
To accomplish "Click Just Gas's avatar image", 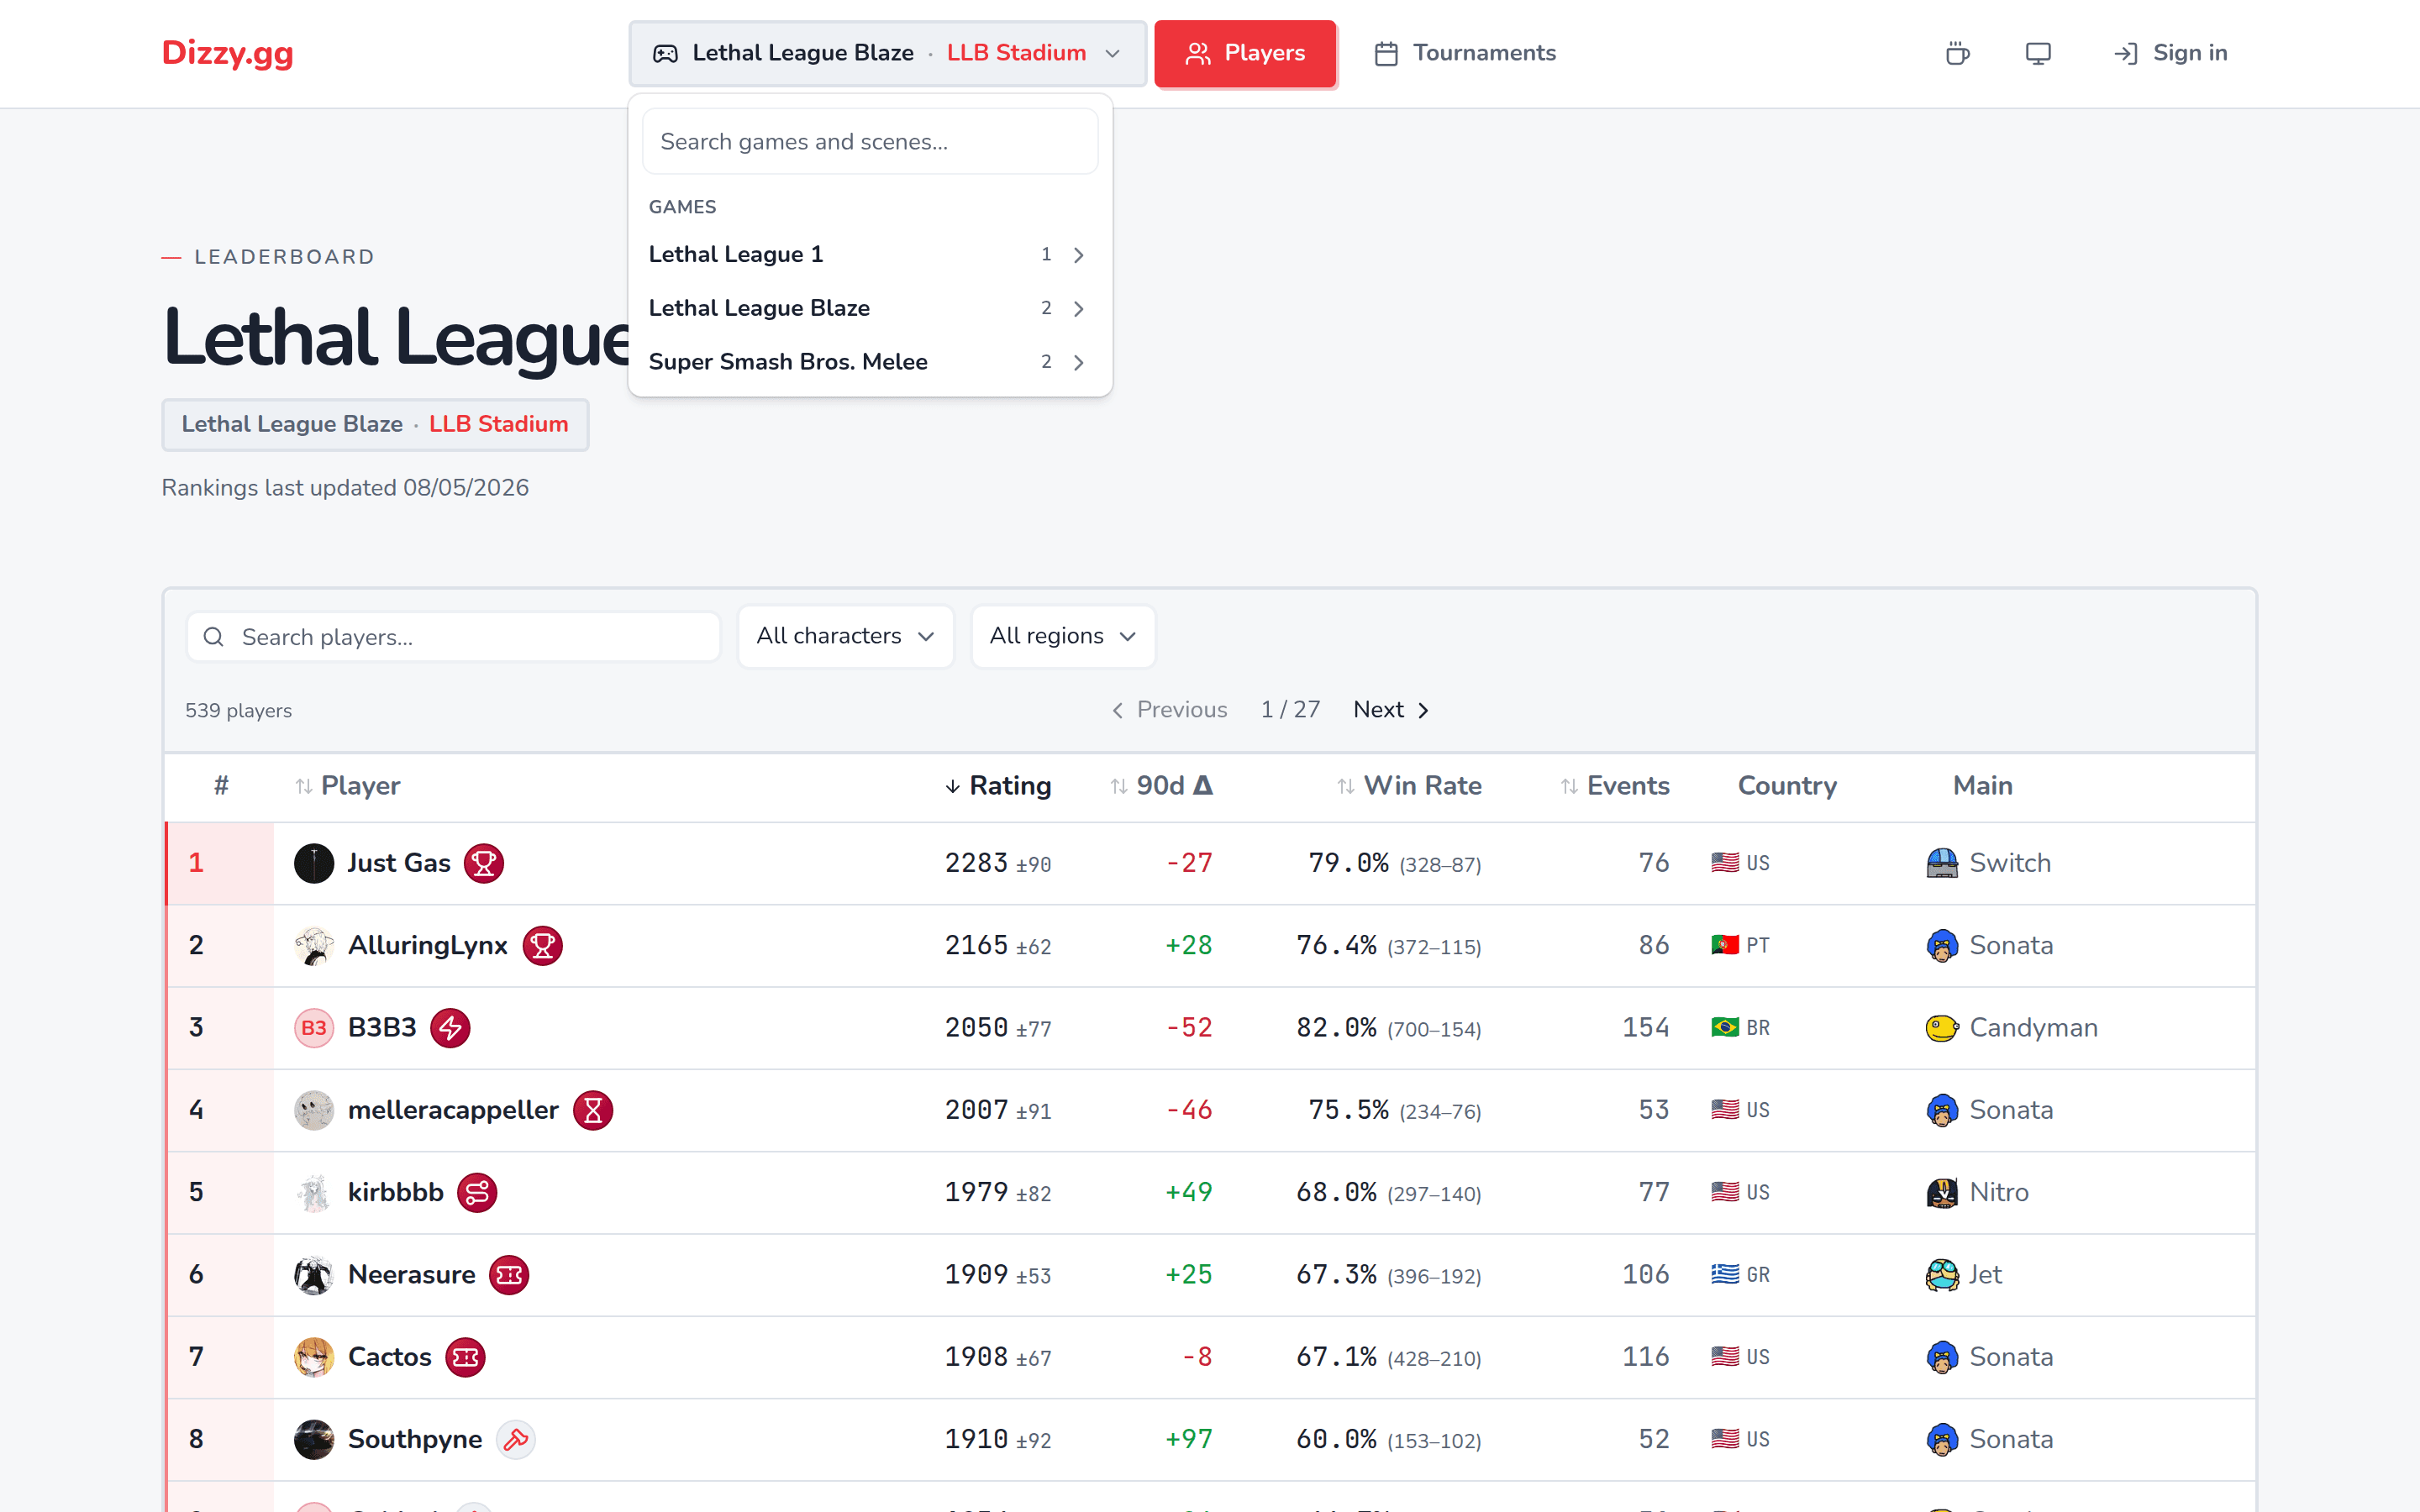I will tap(314, 863).
